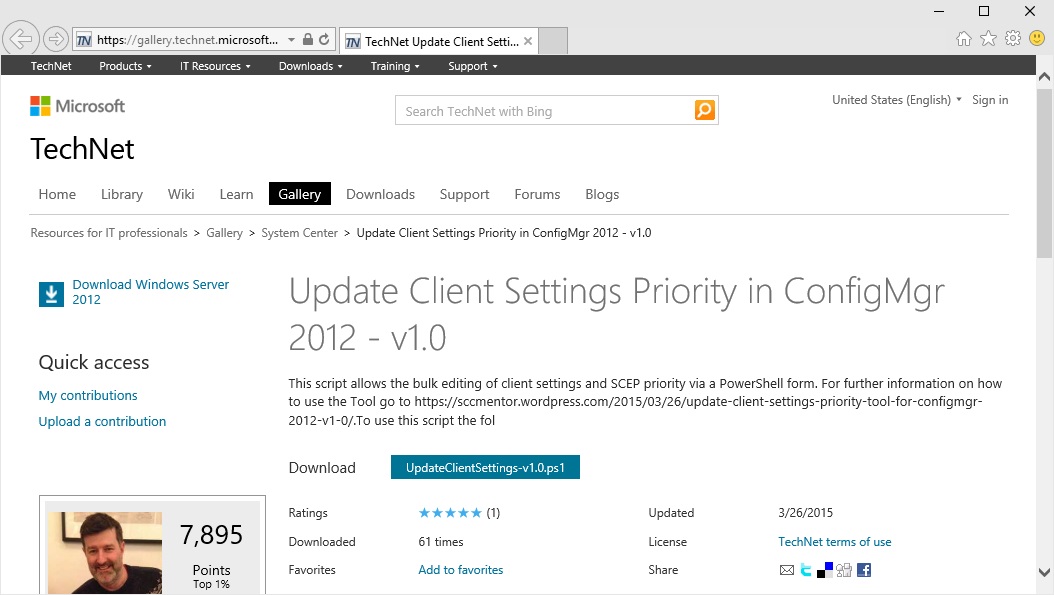Expand the IT Resources dropdown menu
Image resolution: width=1054 pixels, height=595 pixels.
(x=214, y=66)
